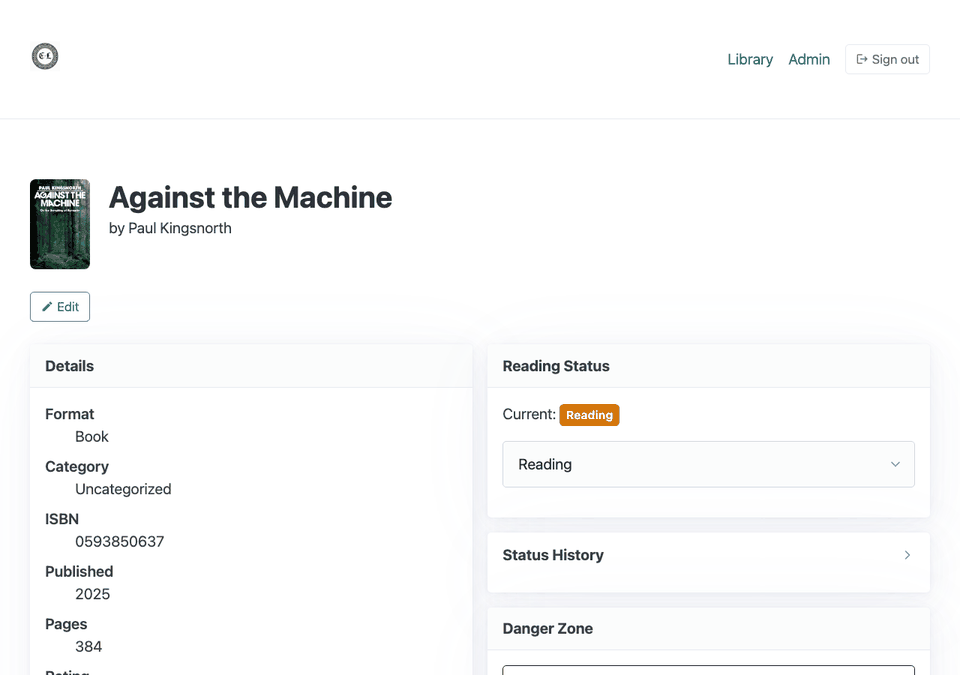The image size is (960, 675).
Task: Click the Status History chevron arrow
Action: (x=907, y=555)
